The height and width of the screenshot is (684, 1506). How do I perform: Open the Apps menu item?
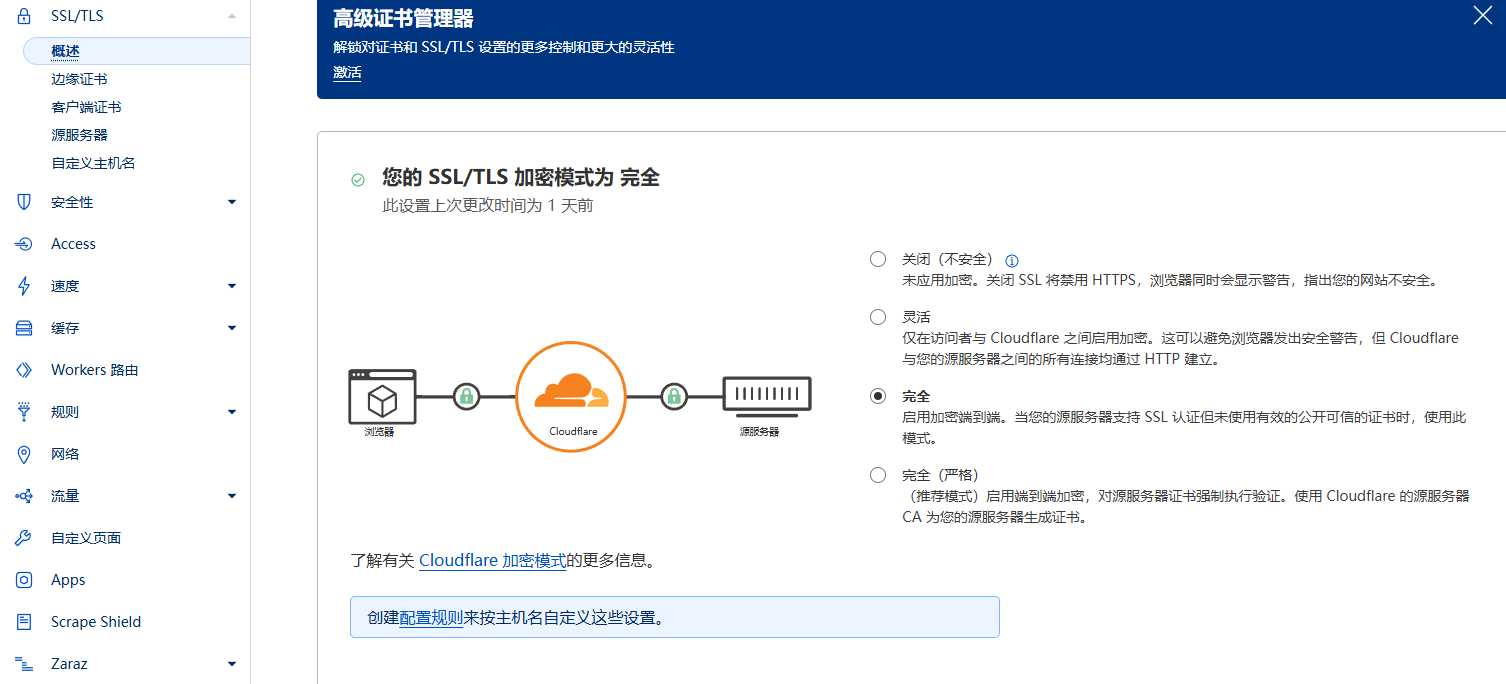coord(68,580)
